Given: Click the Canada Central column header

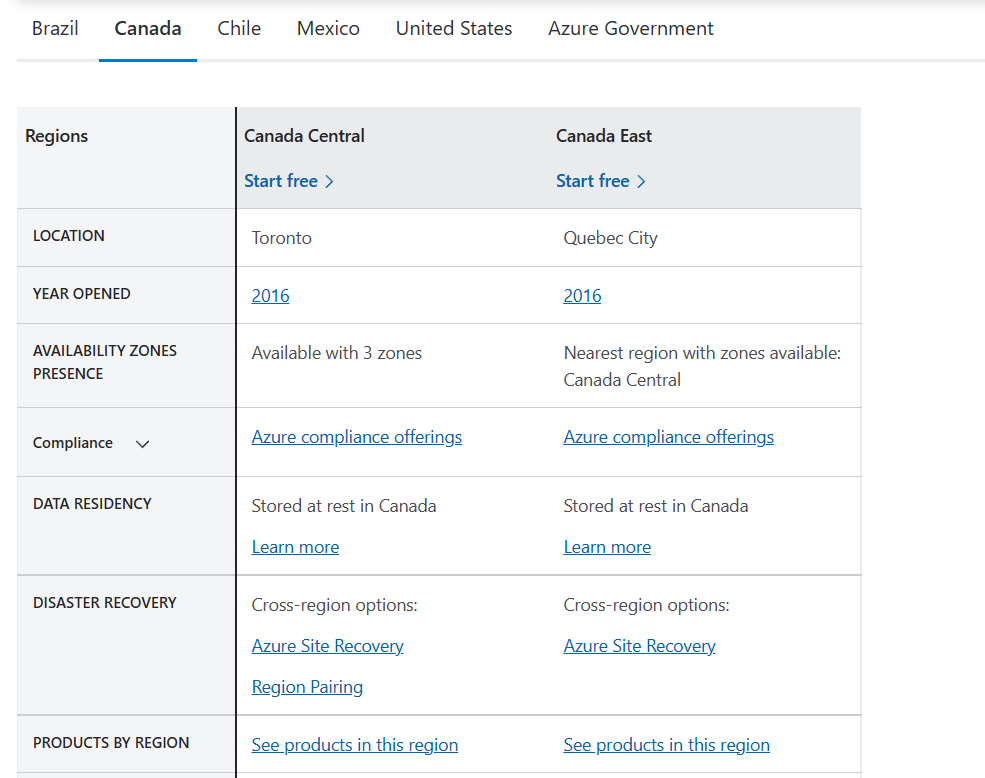Looking at the screenshot, I should tap(304, 136).
